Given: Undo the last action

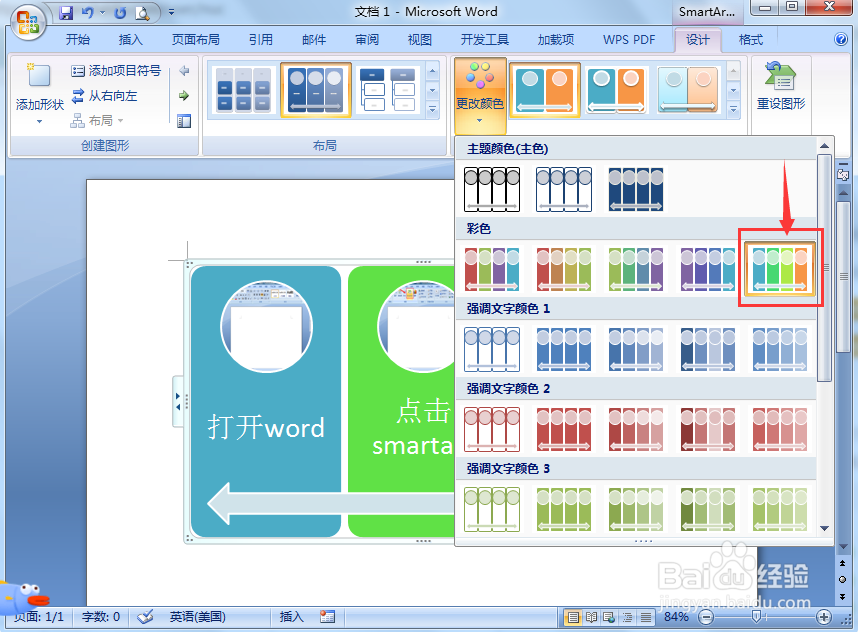Looking at the screenshot, I should 88,13.
